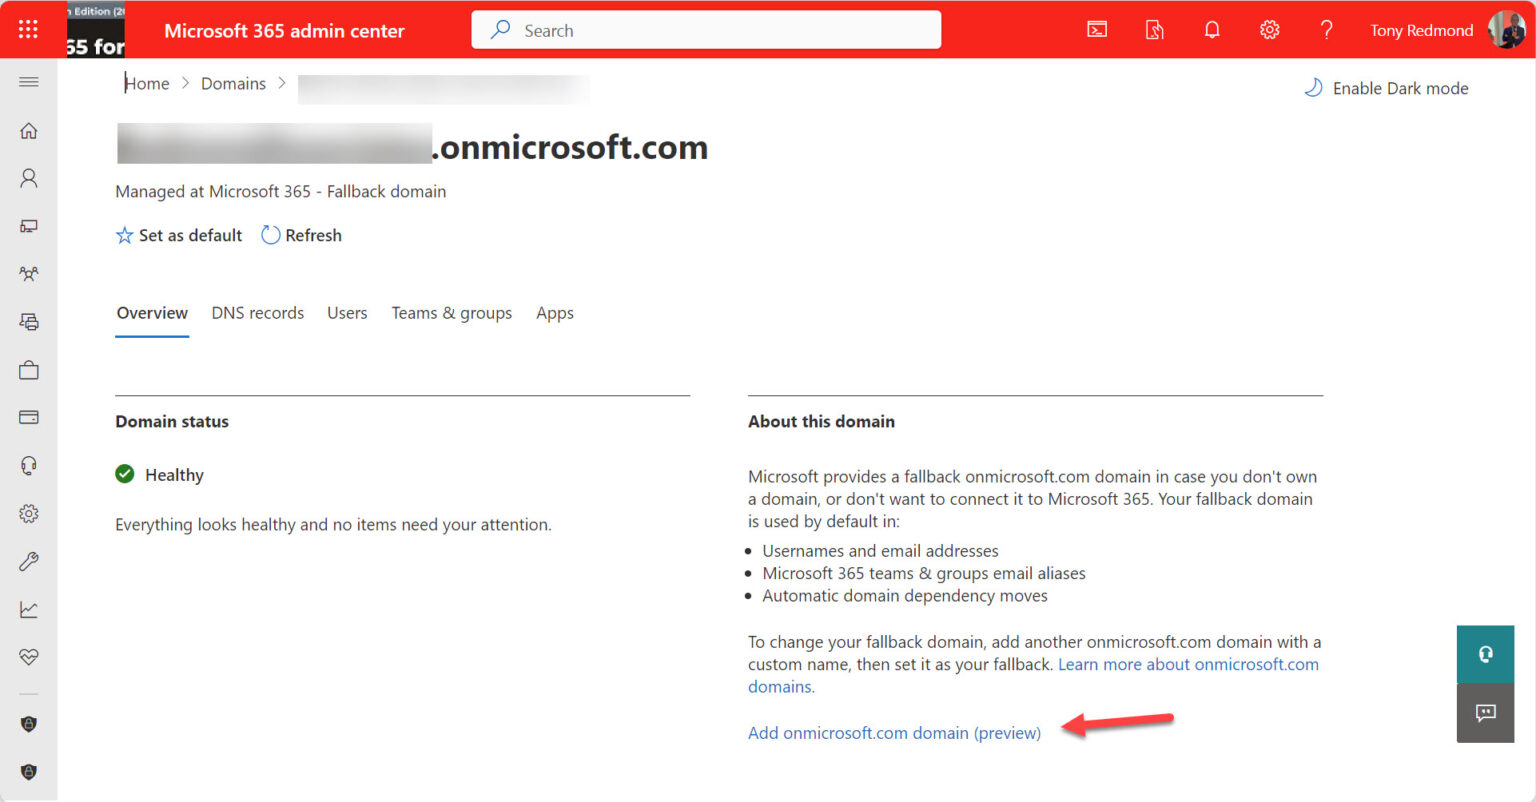Open Support via the headset sidebar icon
The height and width of the screenshot is (802, 1536).
[28, 465]
